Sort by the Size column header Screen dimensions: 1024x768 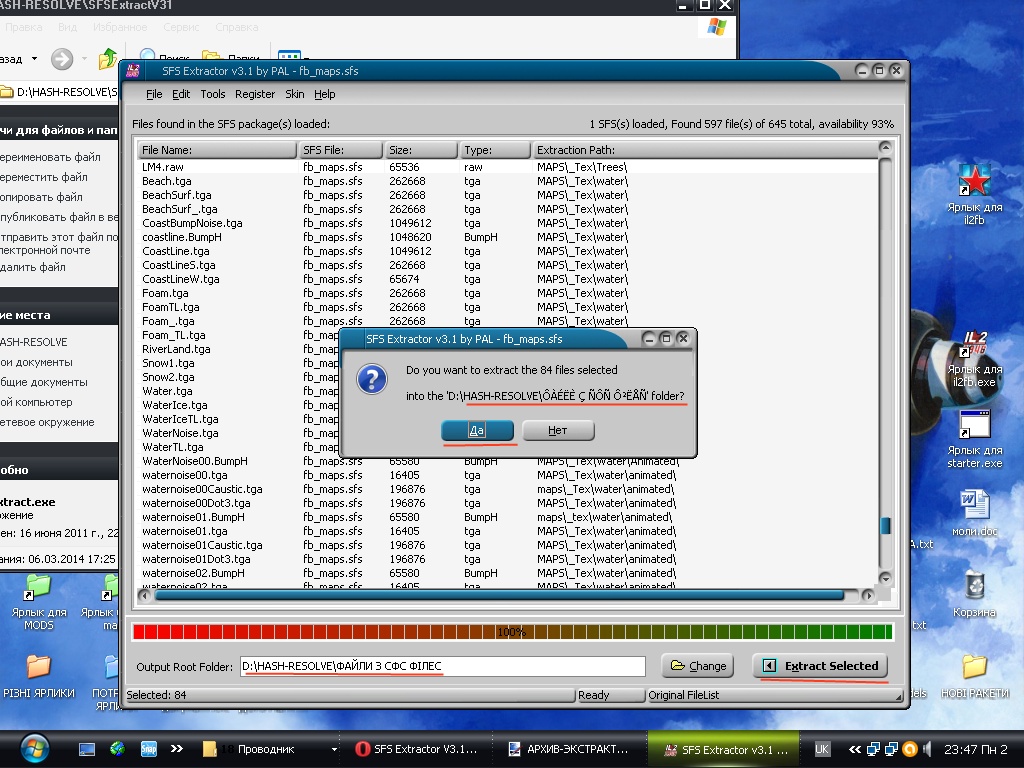[421, 150]
